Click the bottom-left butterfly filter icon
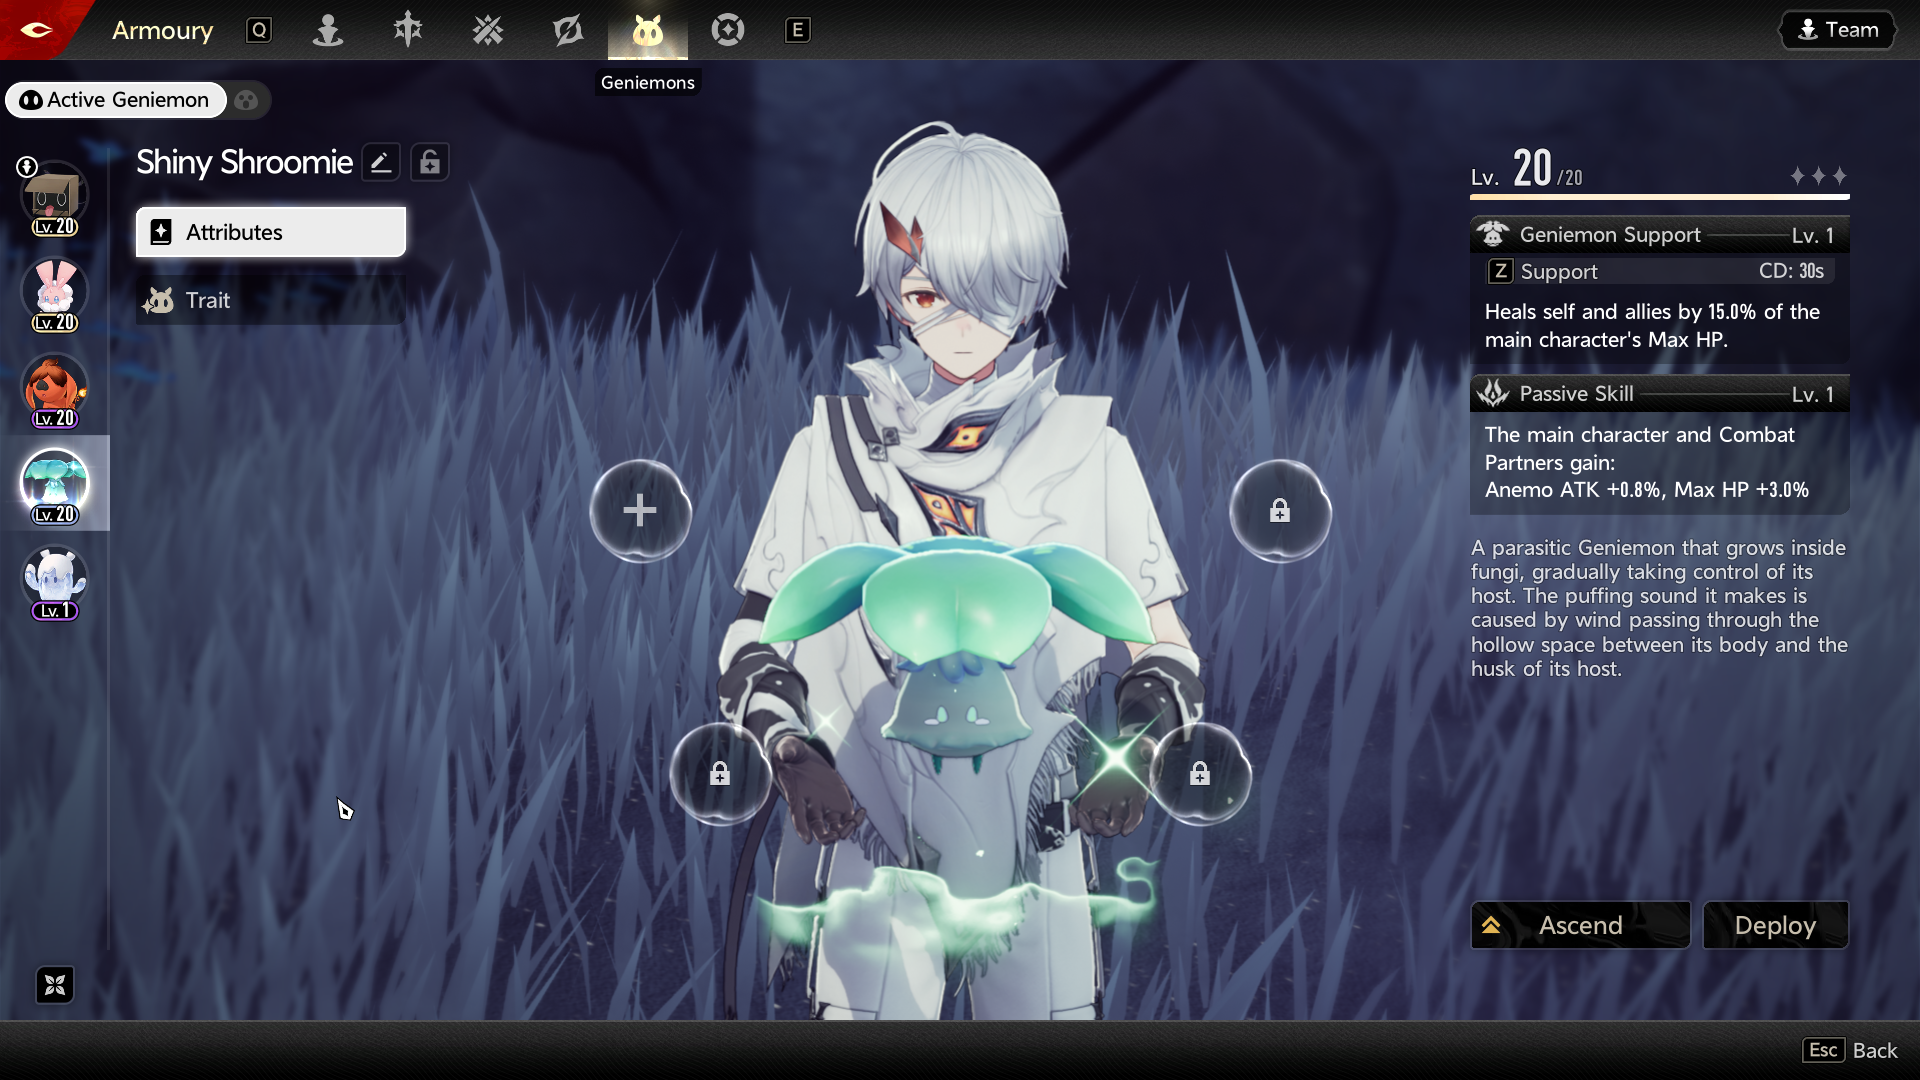Image resolution: width=1920 pixels, height=1080 pixels. tap(55, 985)
